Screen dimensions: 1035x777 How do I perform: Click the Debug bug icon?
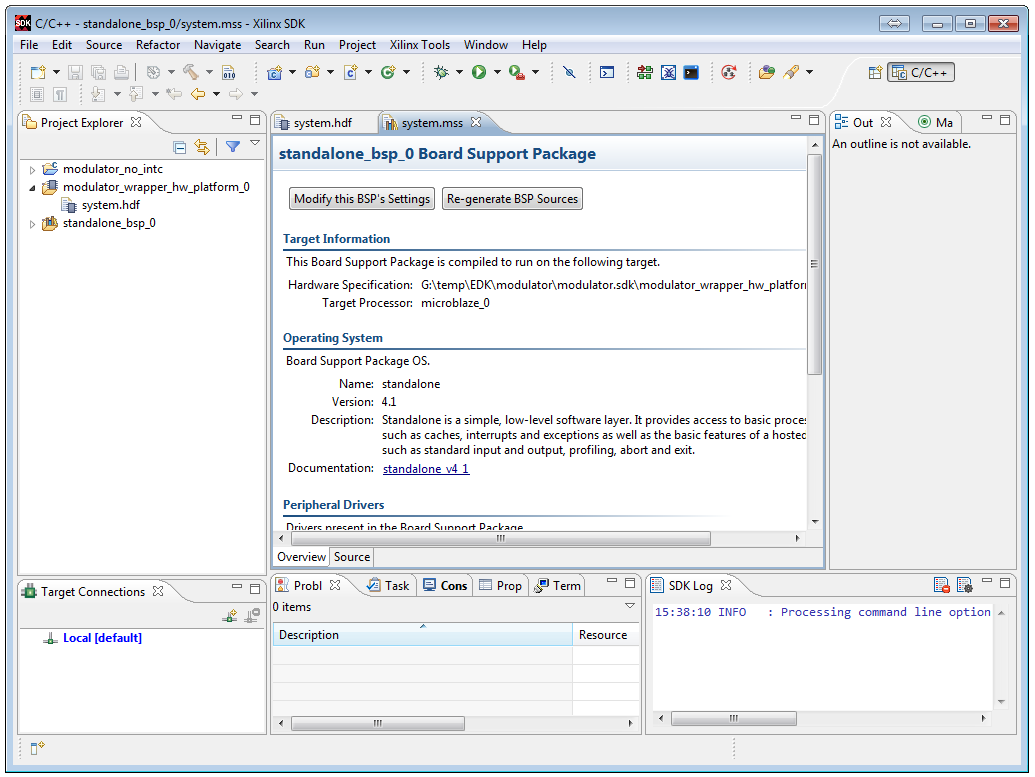441,73
